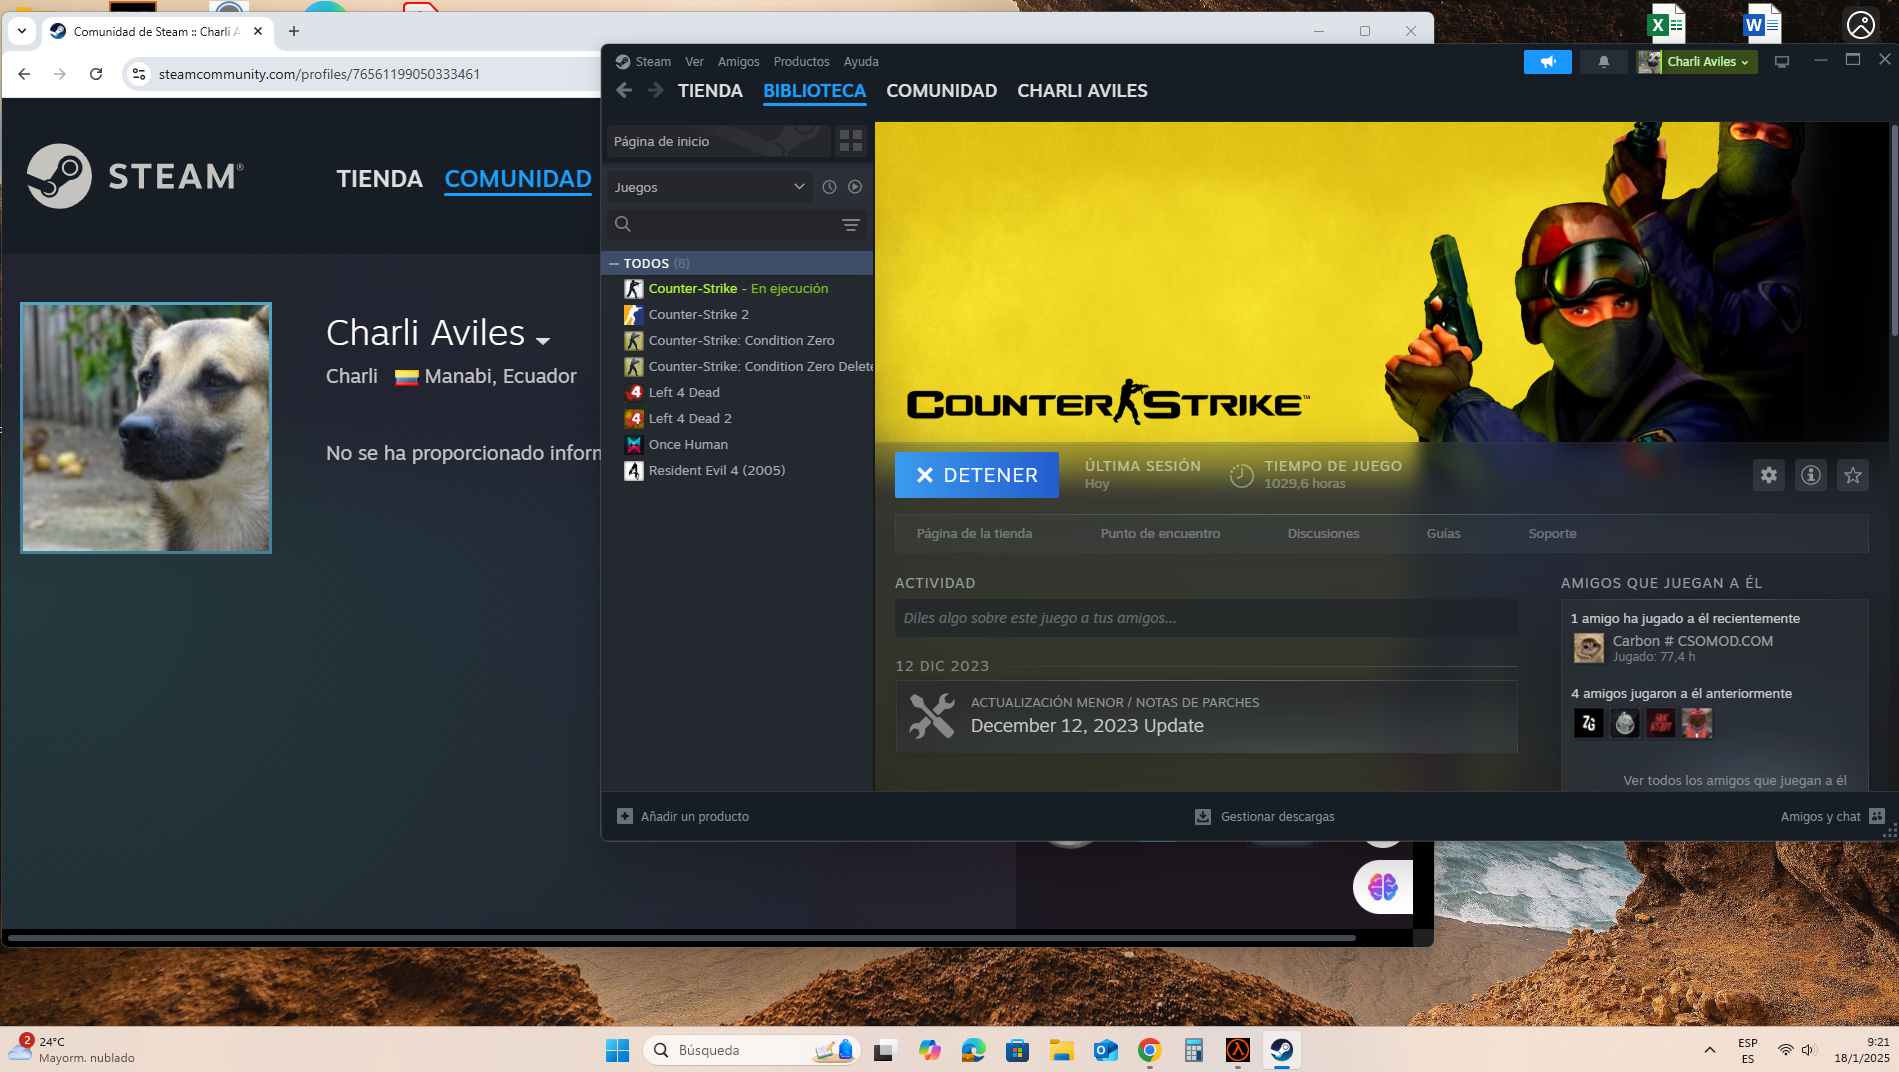Toggle the recent activity clock filter
Image resolution: width=1899 pixels, height=1072 pixels.
[829, 187]
